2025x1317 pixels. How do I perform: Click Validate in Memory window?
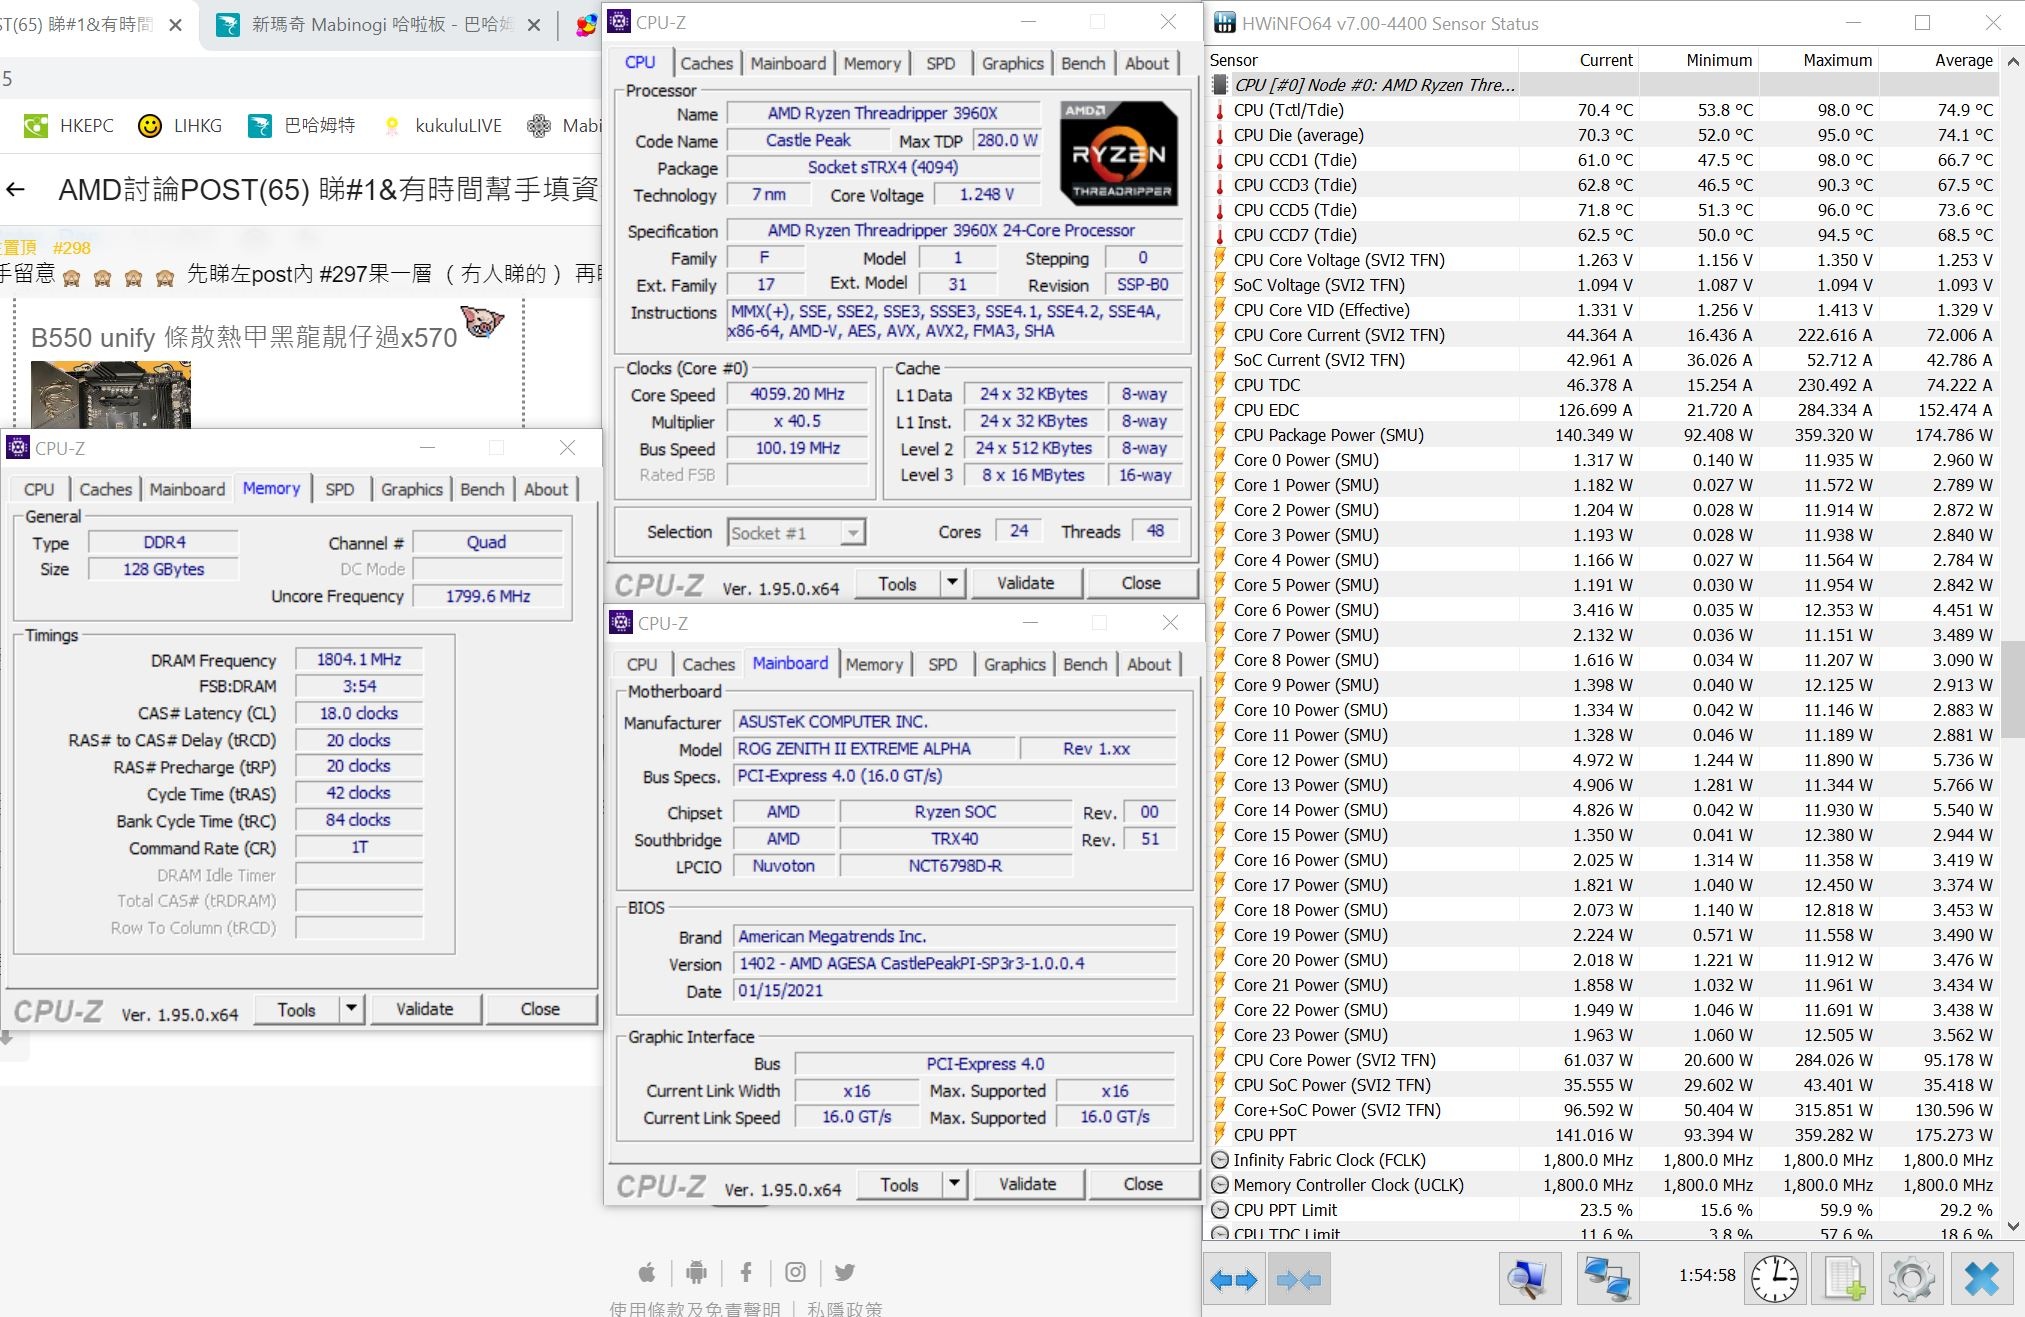tap(424, 1009)
